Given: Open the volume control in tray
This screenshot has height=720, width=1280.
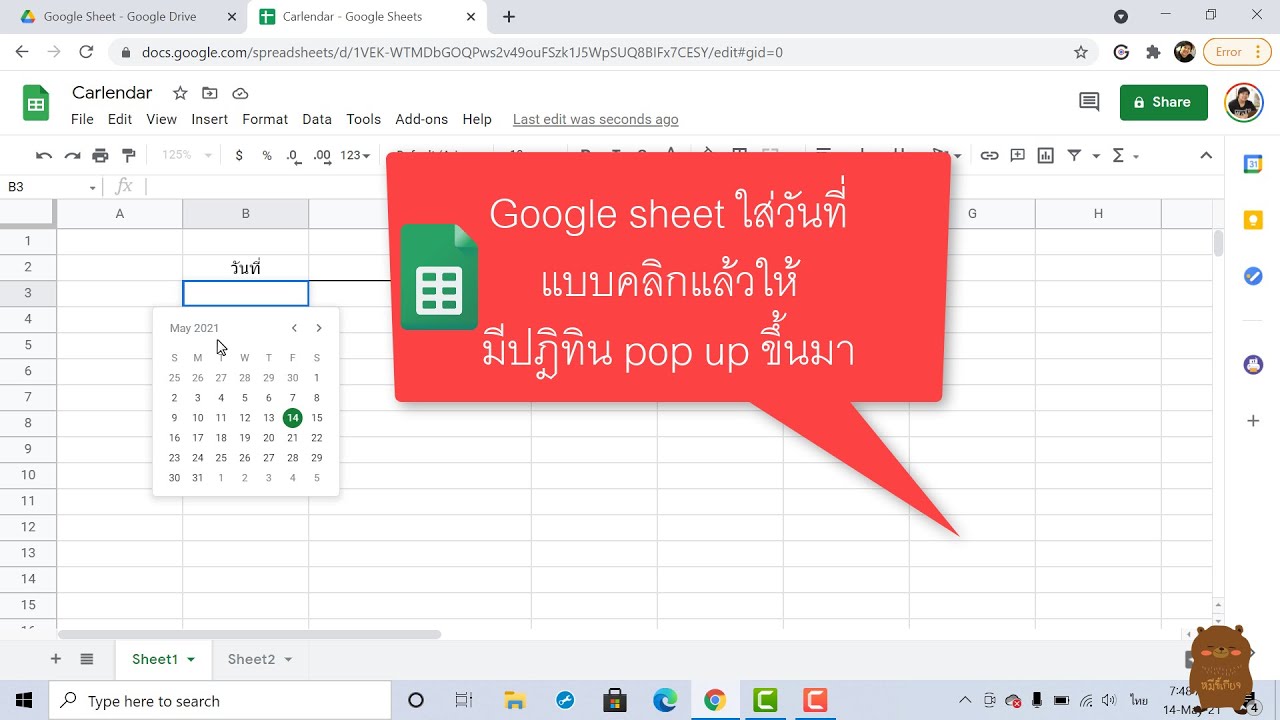Looking at the screenshot, I should tap(1110, 700).
